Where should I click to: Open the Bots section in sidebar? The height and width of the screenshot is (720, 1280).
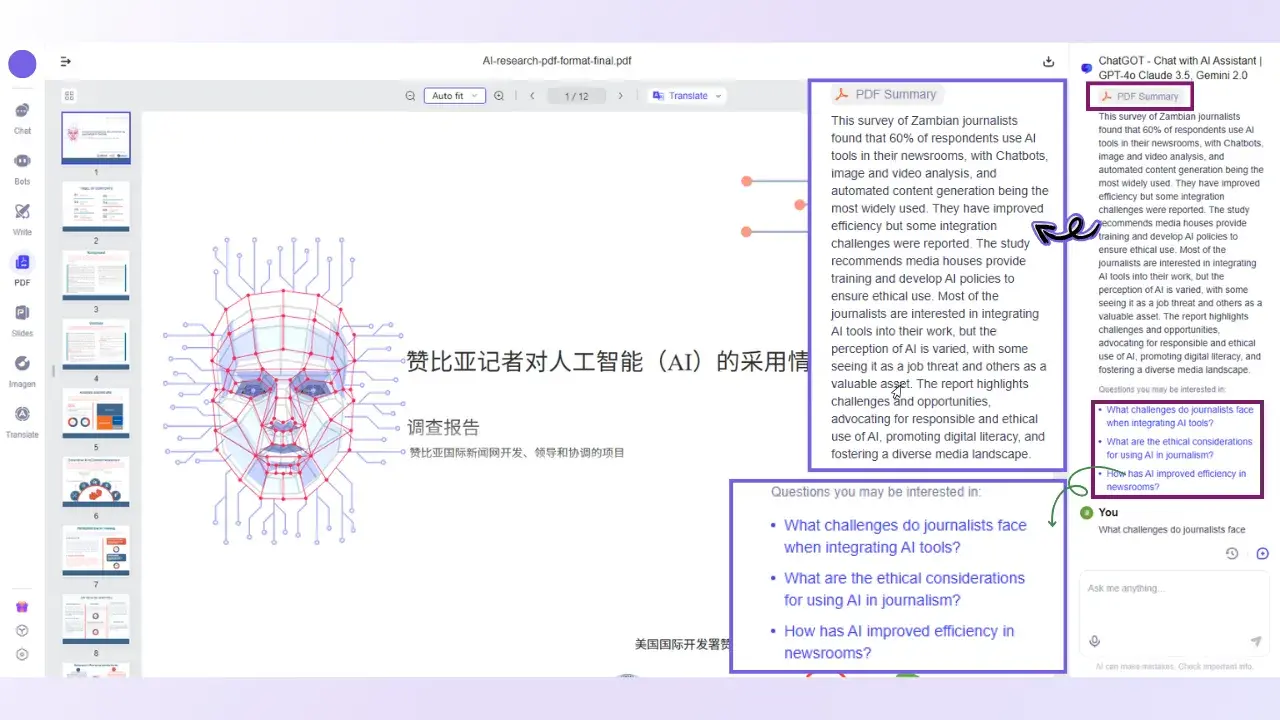tap(22, 163)
